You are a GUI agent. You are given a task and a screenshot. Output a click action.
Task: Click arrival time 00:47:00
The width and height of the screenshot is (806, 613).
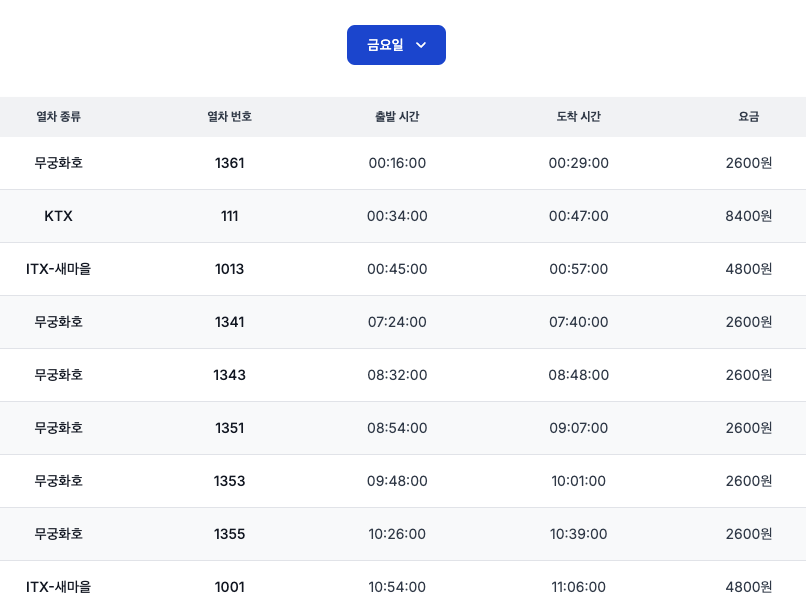click(x=579, y=216)
